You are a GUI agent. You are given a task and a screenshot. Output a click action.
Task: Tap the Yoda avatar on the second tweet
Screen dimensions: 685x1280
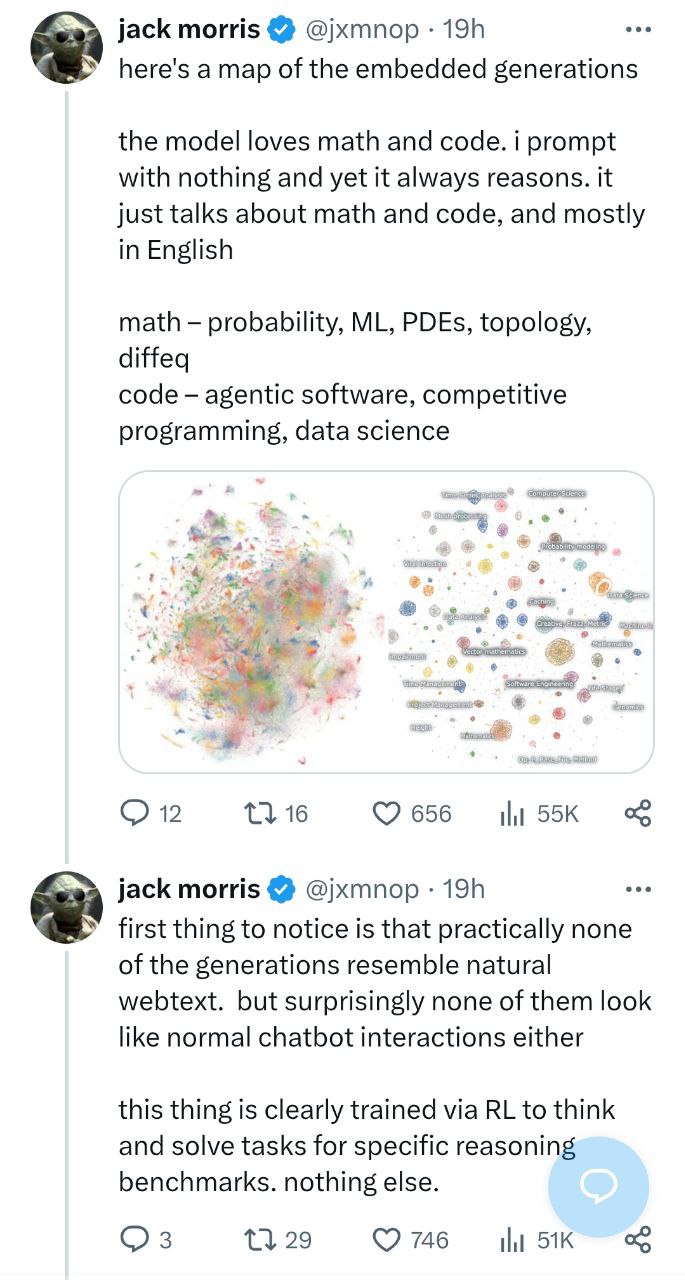68,907
